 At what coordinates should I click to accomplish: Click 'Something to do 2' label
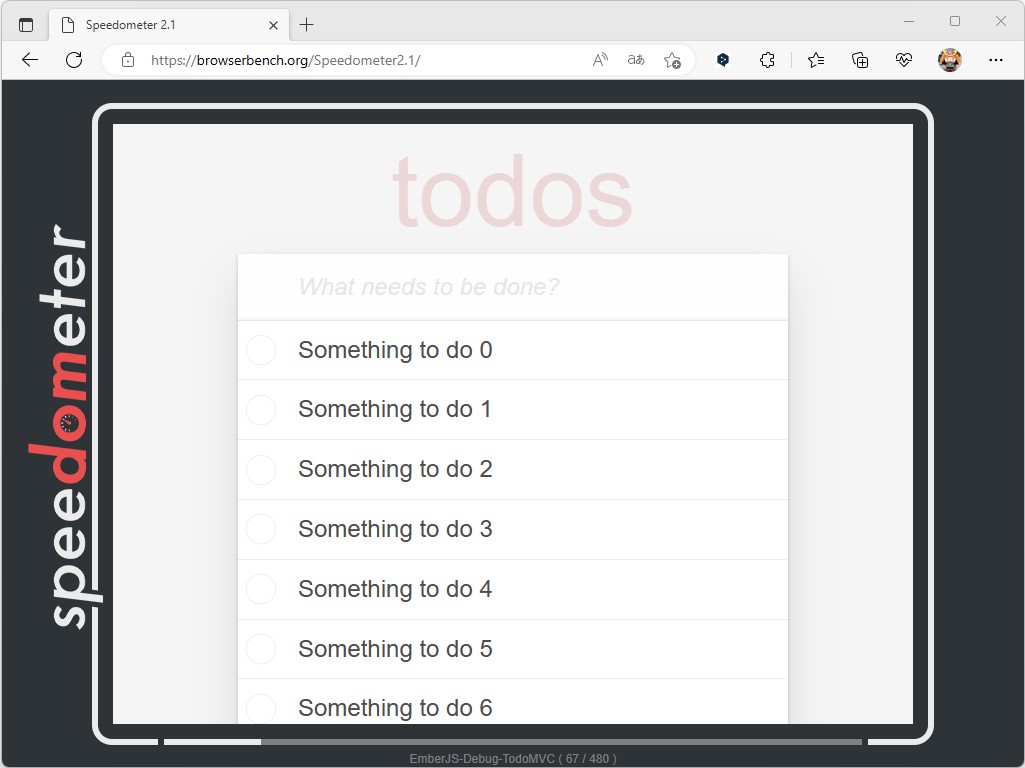395,469
